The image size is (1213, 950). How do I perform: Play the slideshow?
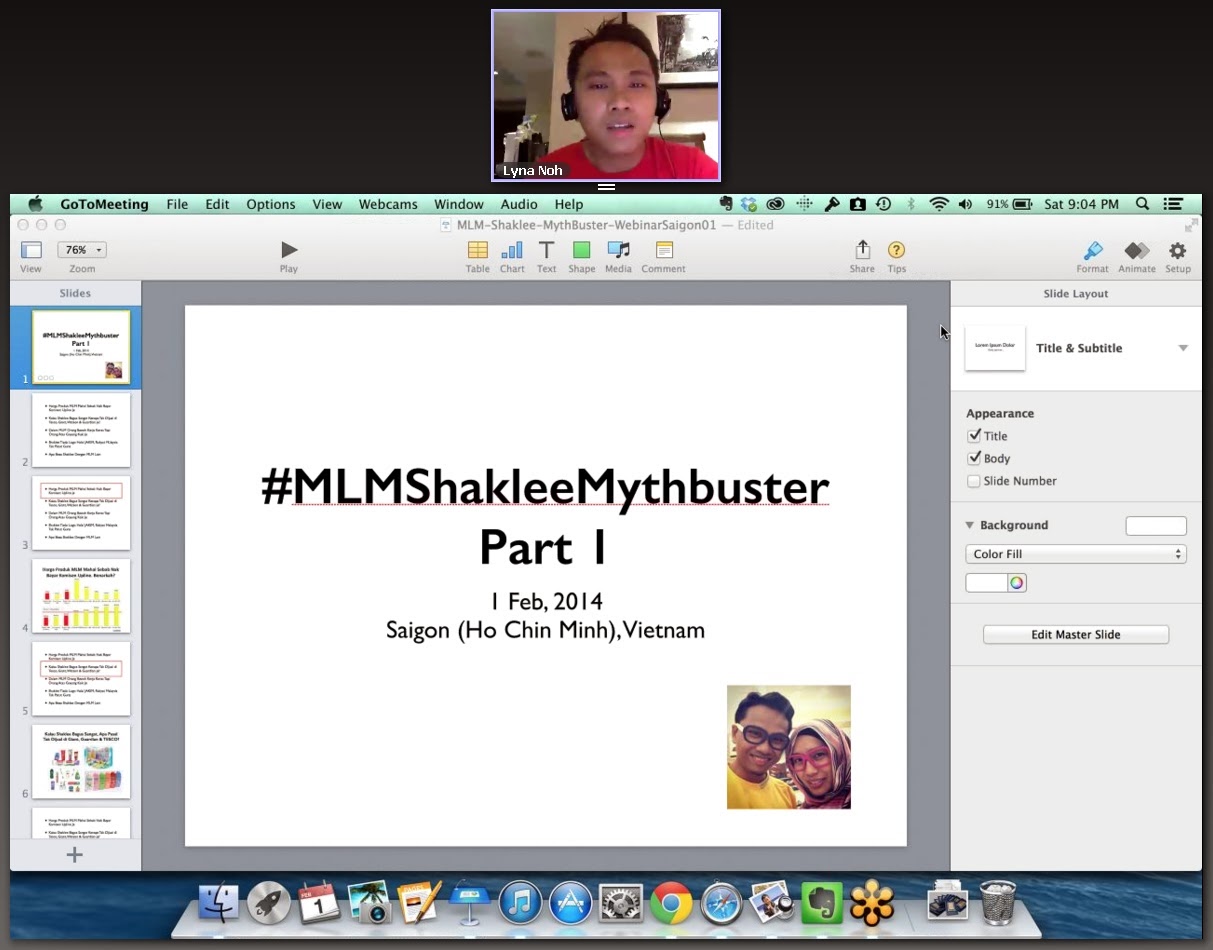[x=289, y=250]
